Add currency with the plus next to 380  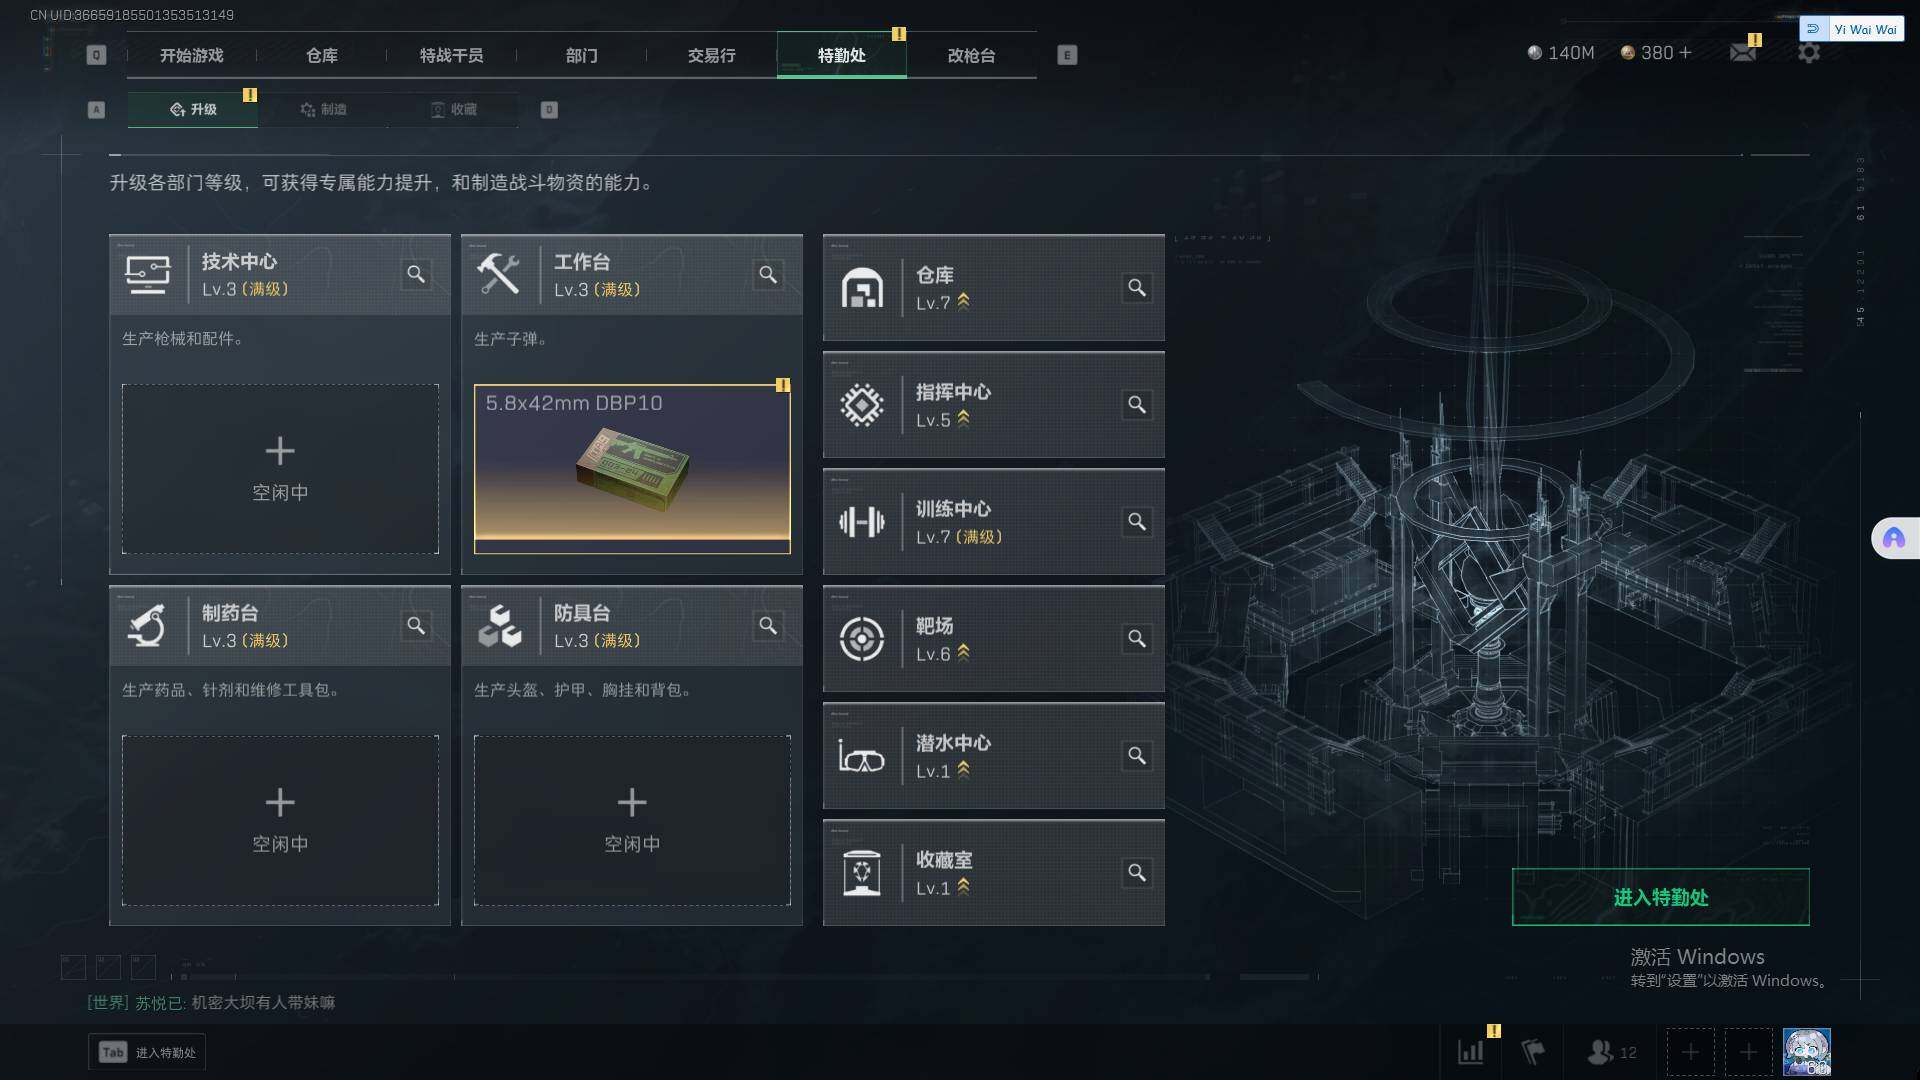pos(1686,52)
